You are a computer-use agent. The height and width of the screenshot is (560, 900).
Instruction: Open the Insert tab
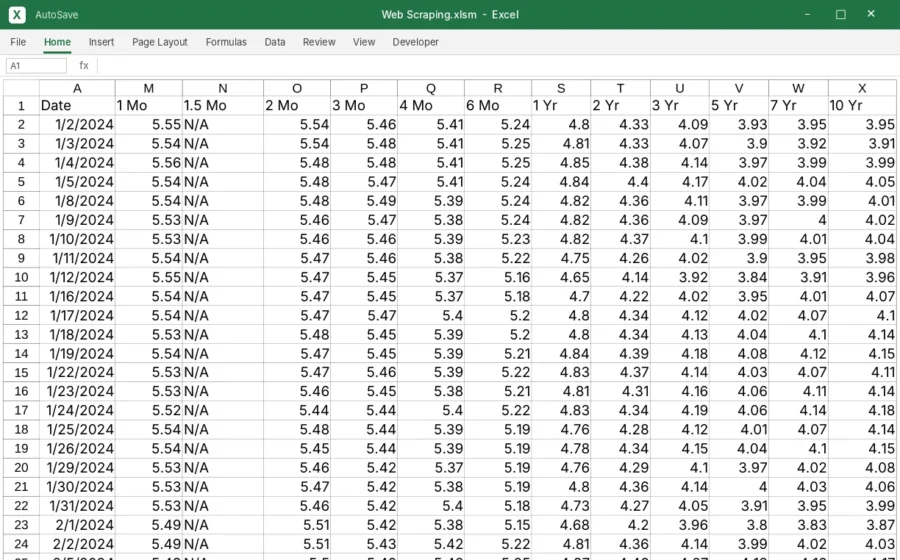point(101,42)
